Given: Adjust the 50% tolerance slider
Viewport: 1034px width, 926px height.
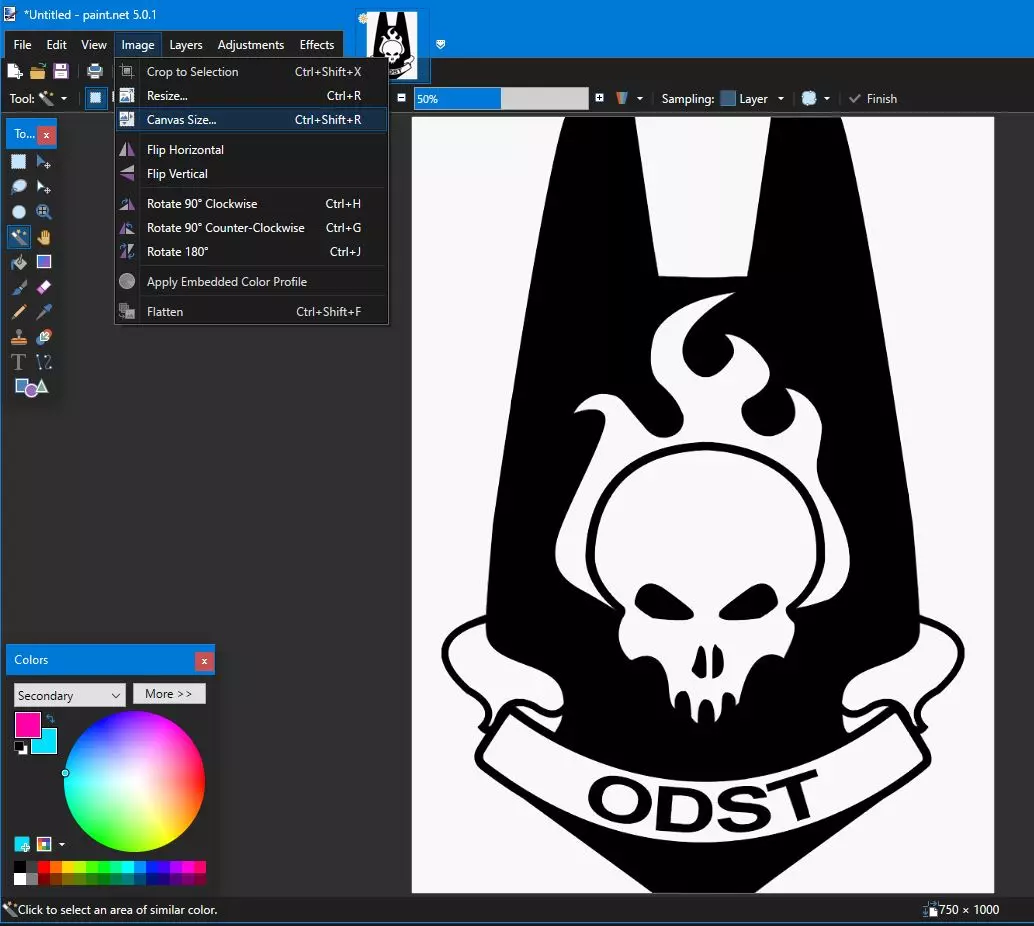Looking at the screenshot, I should click(x=500, y=99).
